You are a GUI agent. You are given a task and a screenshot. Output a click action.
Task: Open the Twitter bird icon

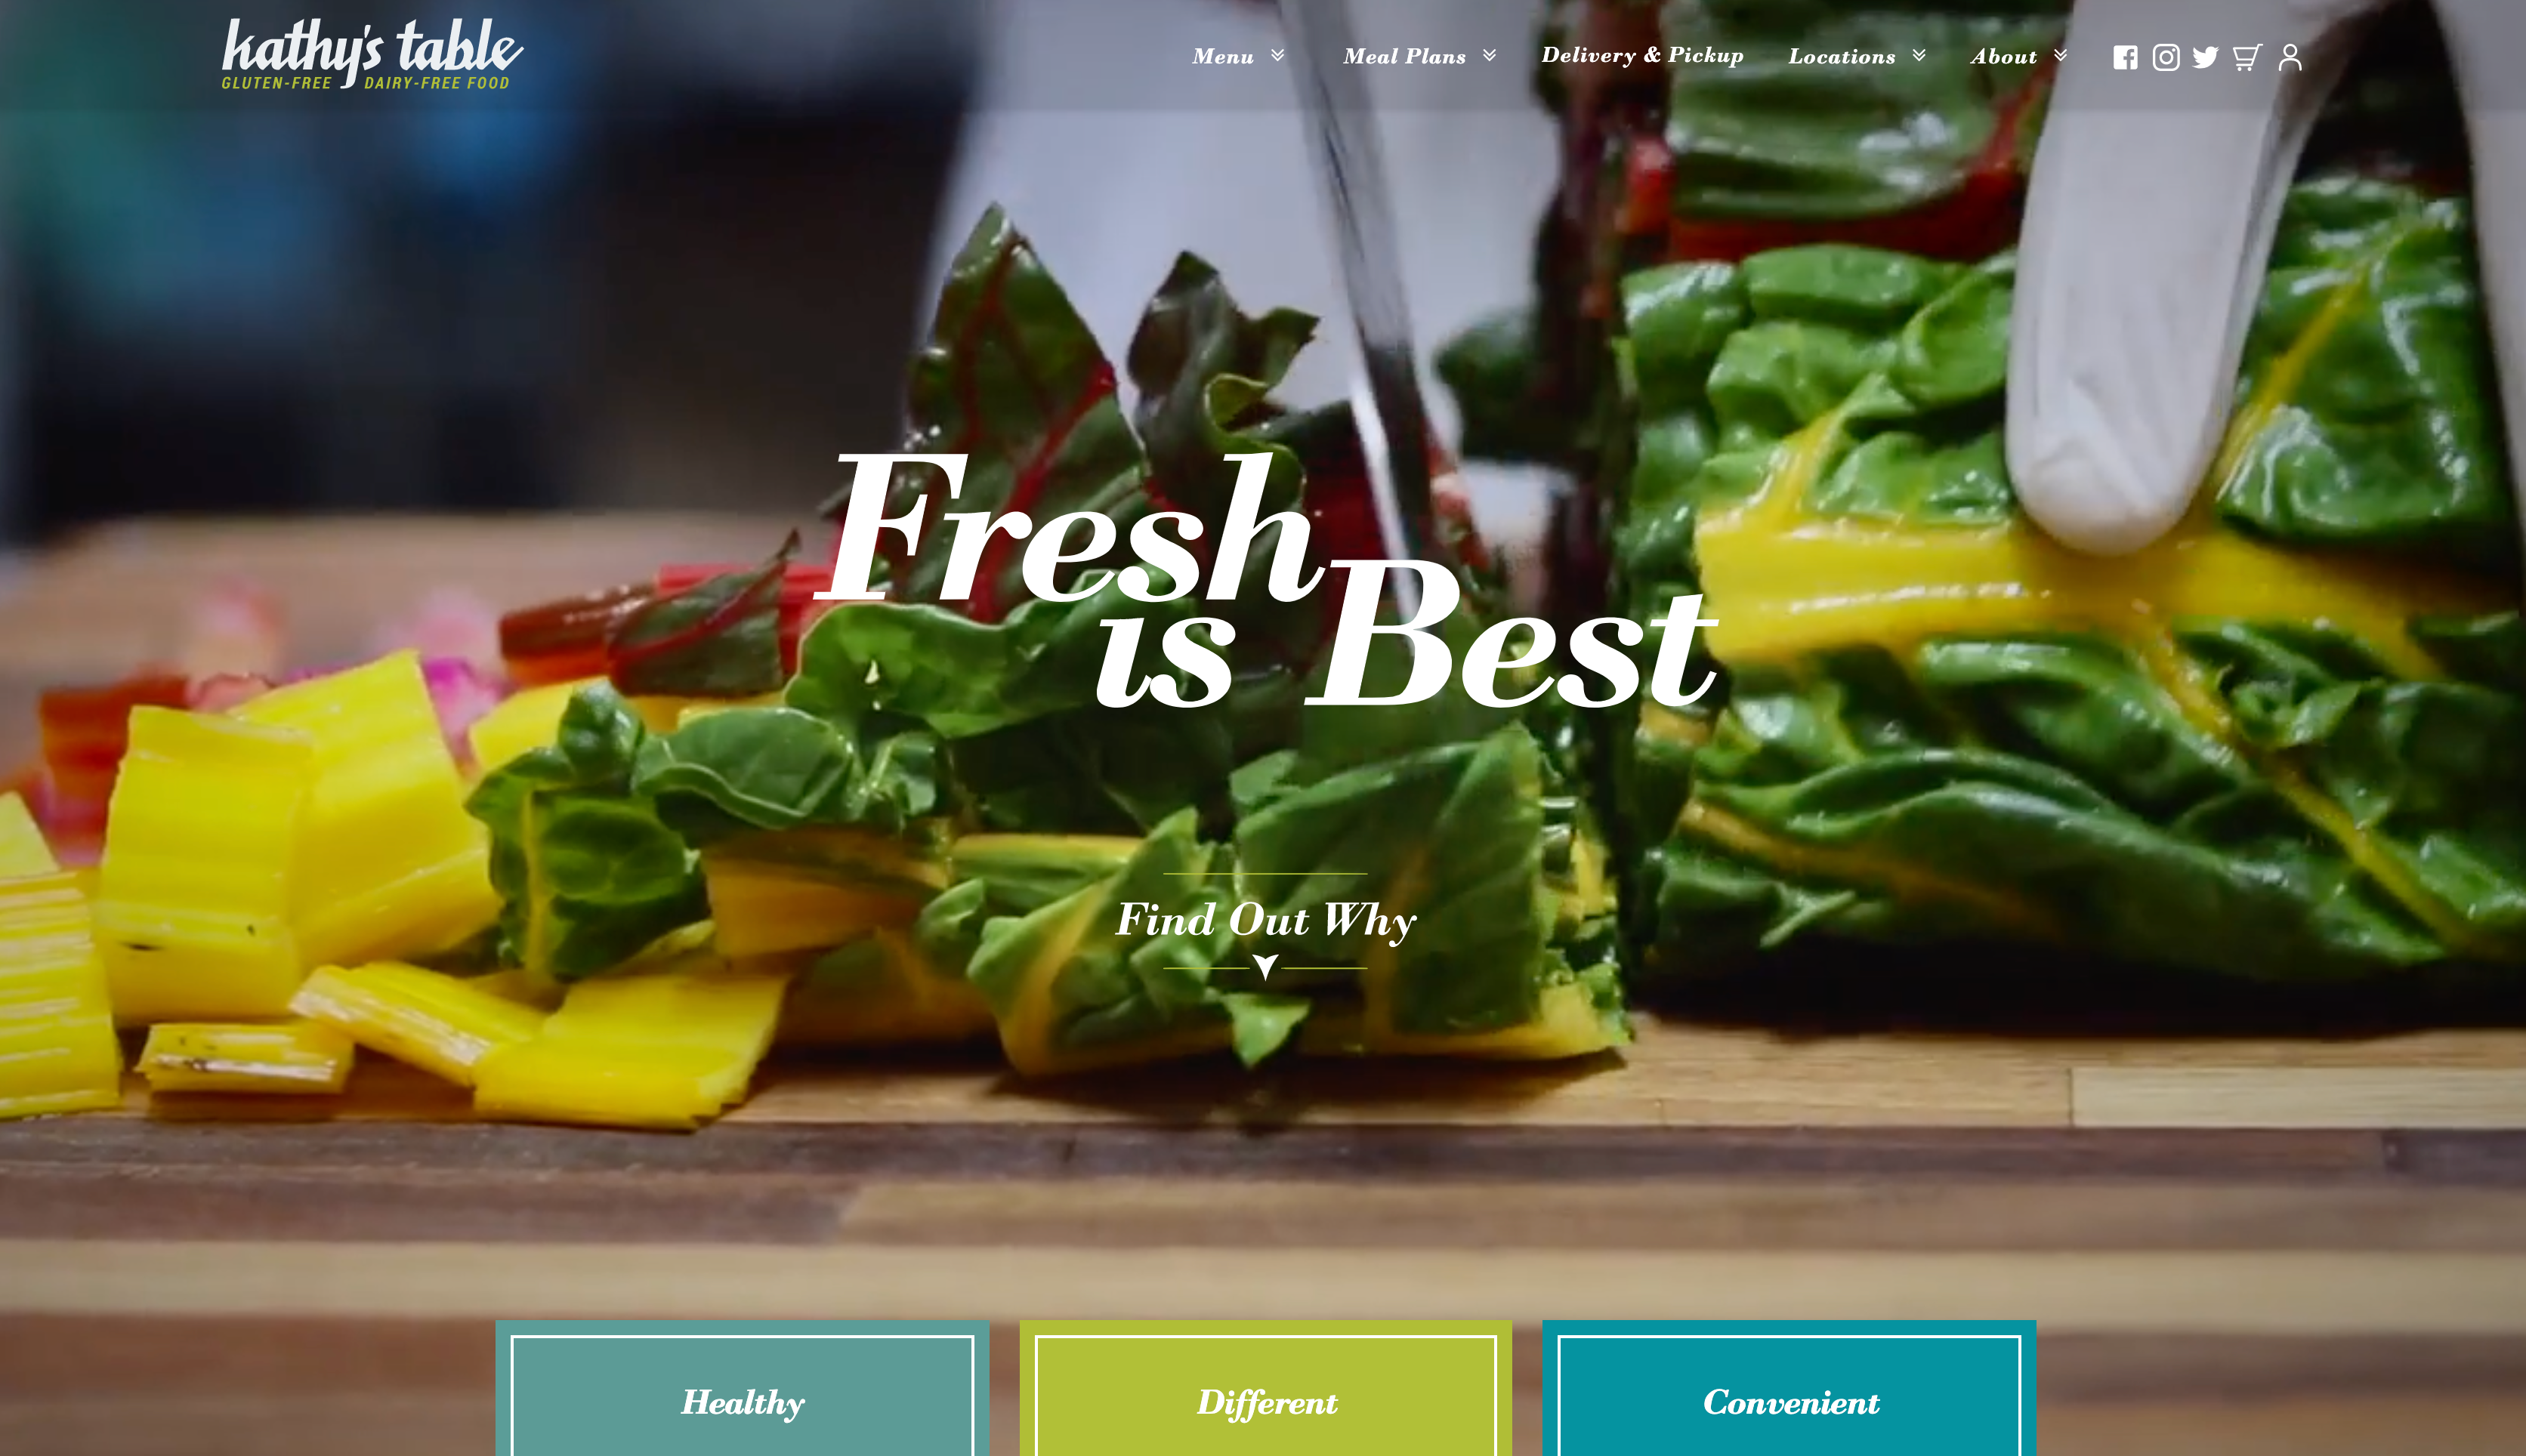pyautogui.click(x=2205, y=57)
